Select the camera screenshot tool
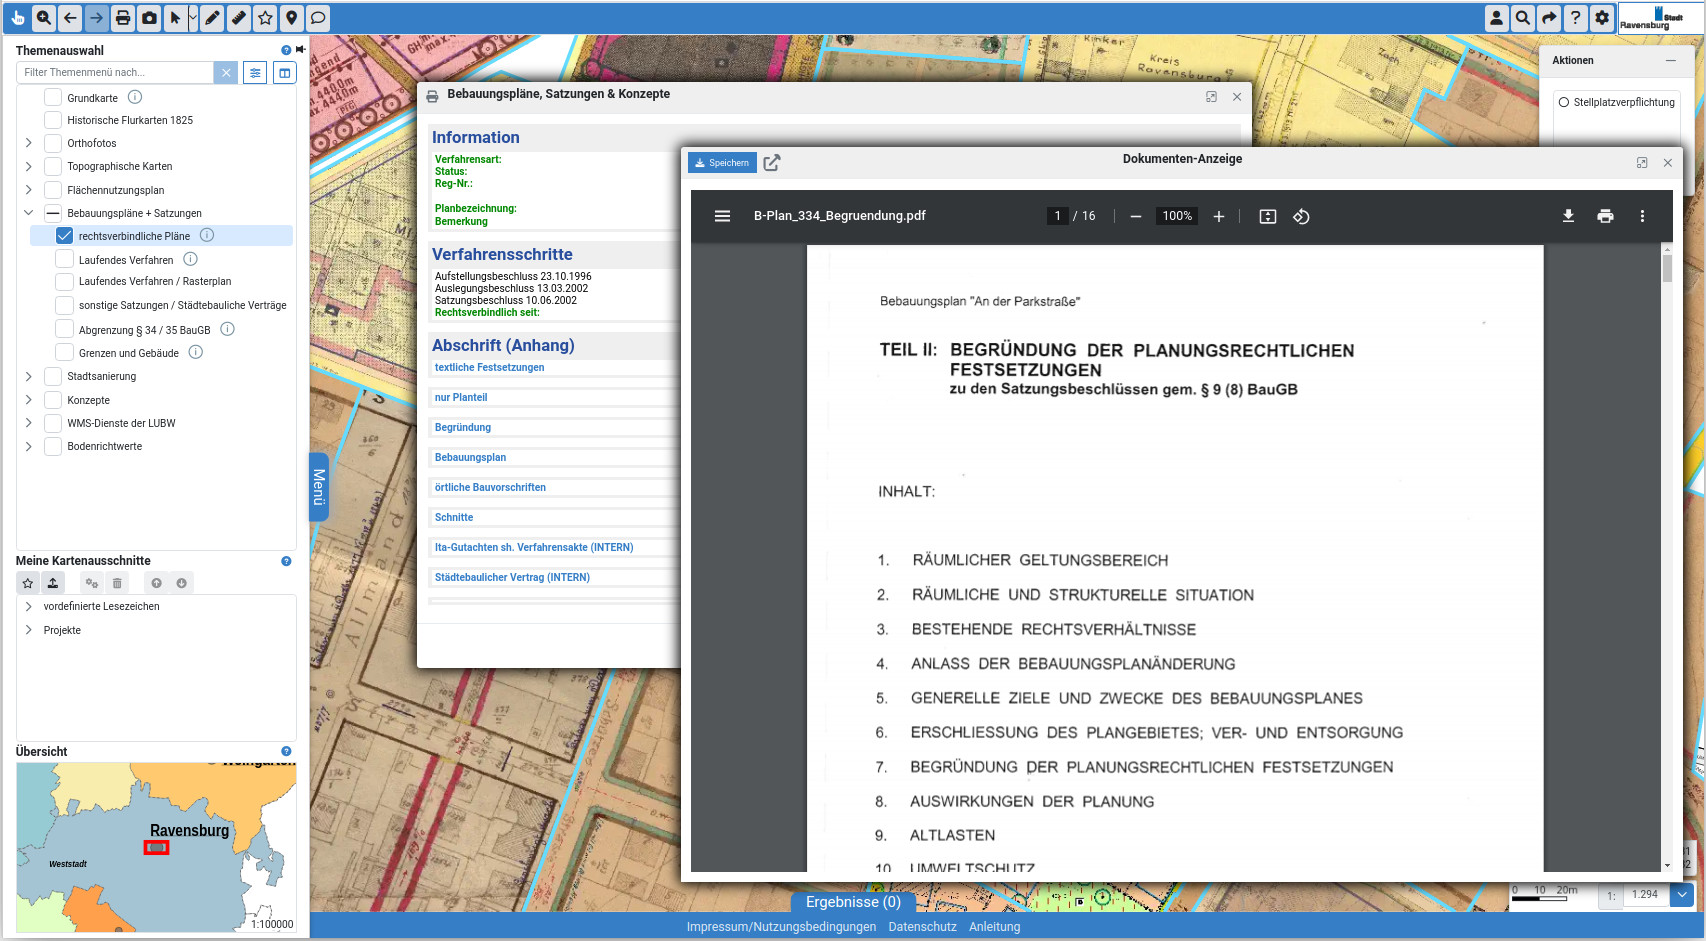The image size is (1706, 941). [149, 18]
